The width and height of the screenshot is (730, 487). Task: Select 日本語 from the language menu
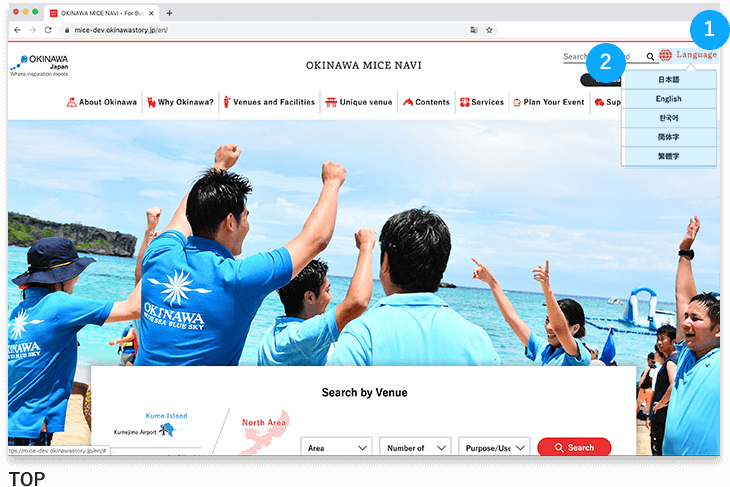click(x=668, y=80)
